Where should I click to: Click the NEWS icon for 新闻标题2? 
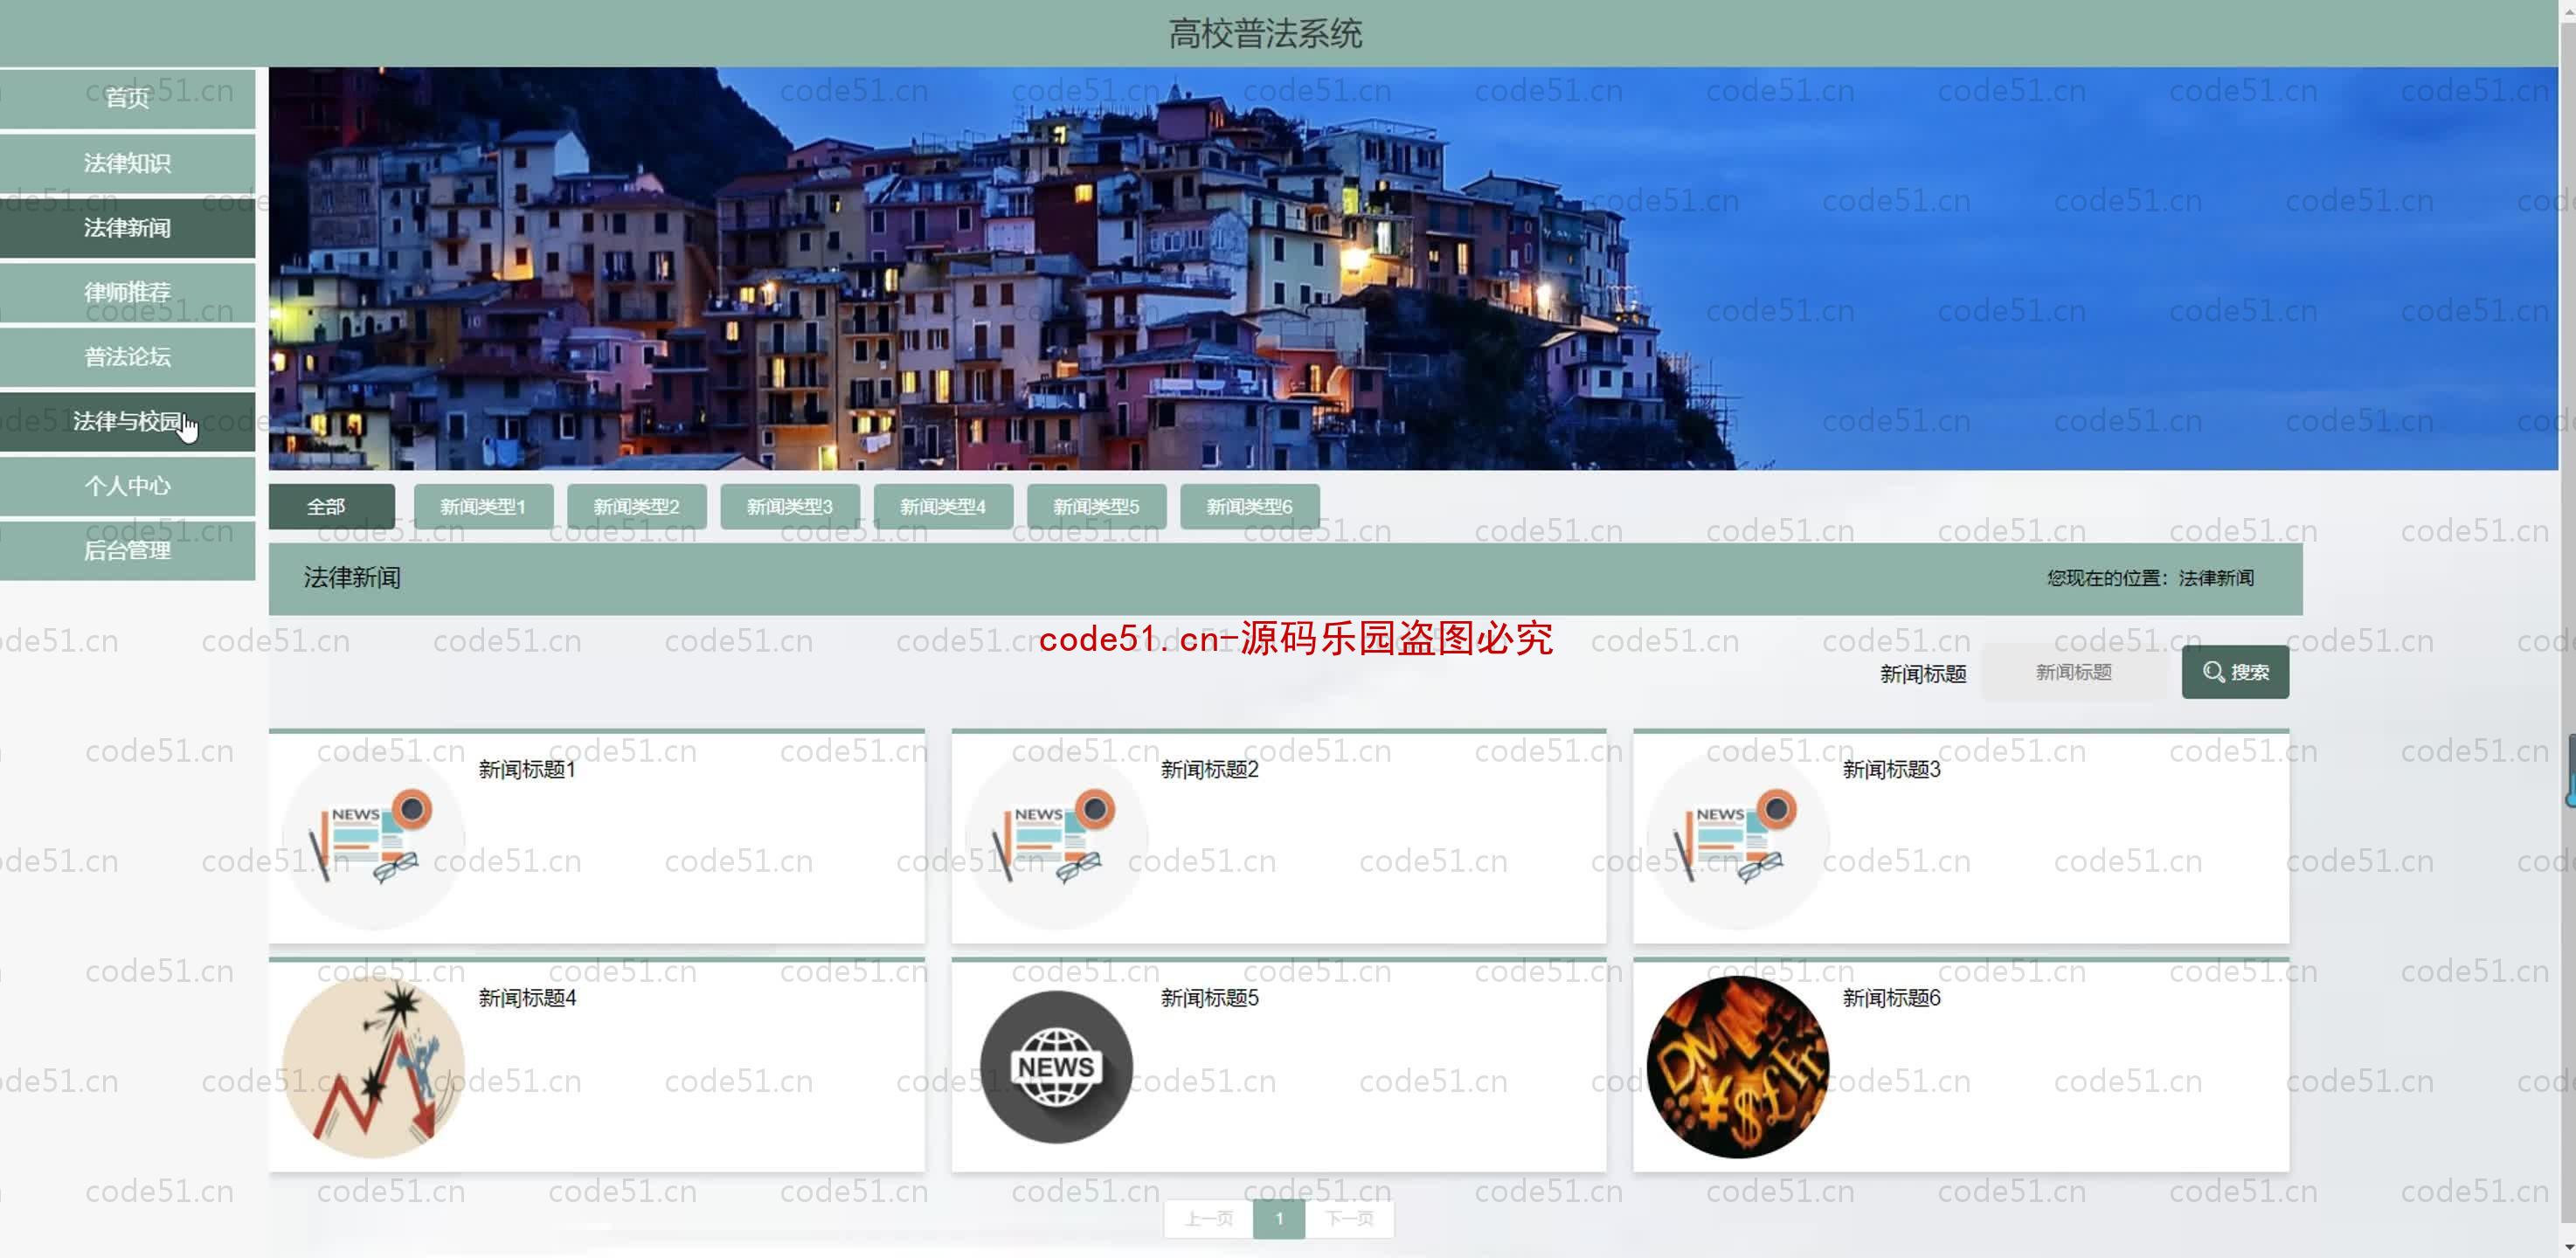(1053, 838)
